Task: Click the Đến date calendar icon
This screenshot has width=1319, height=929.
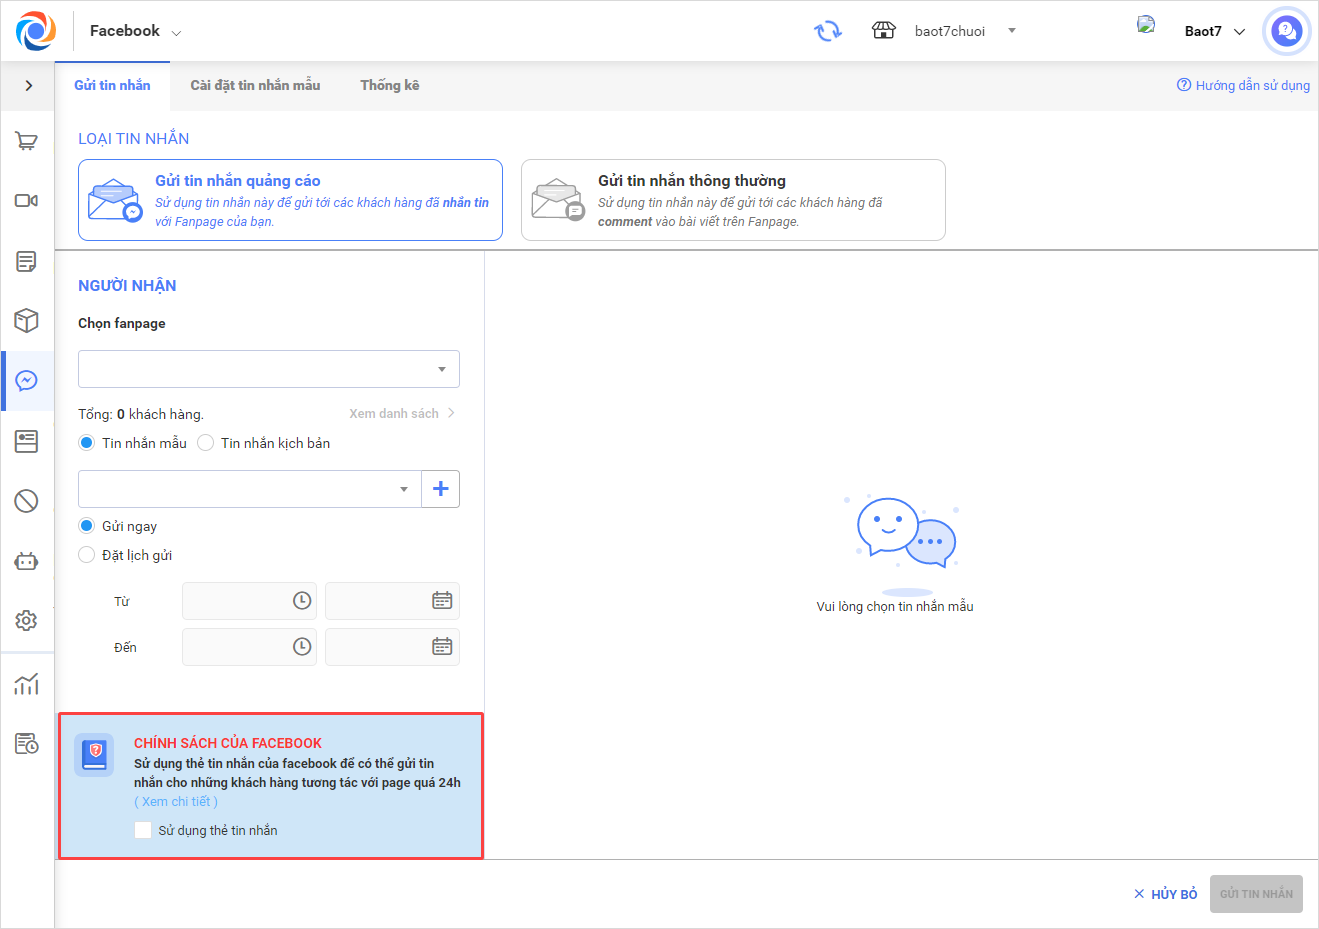Action: (x=442, y=647)
